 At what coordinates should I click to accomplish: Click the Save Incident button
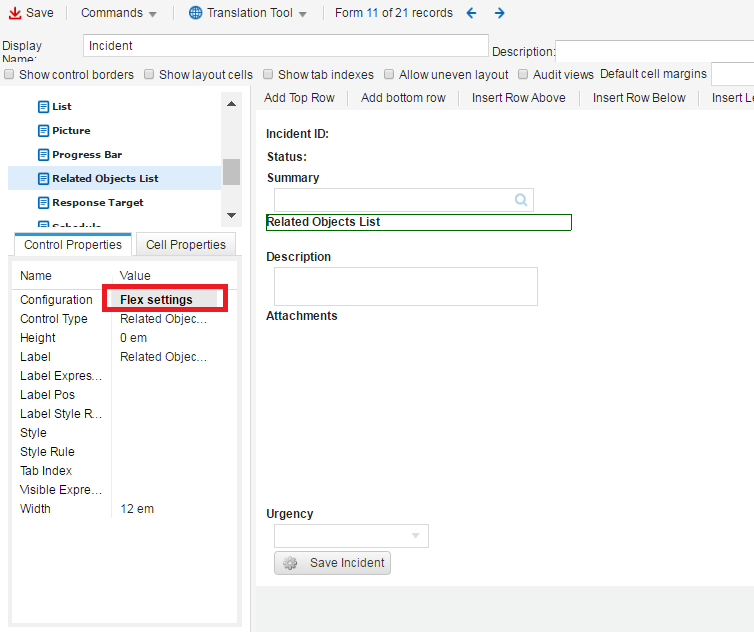[333, 563]
